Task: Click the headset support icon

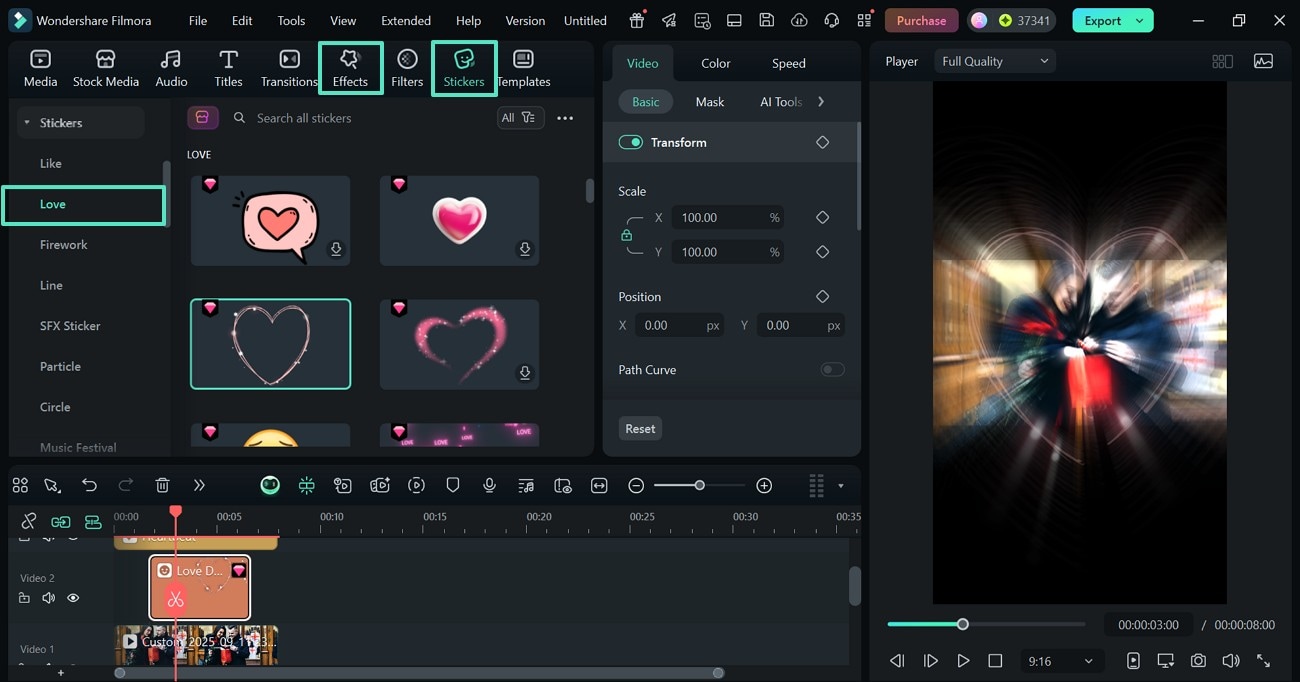Action: tap(832, 20)
